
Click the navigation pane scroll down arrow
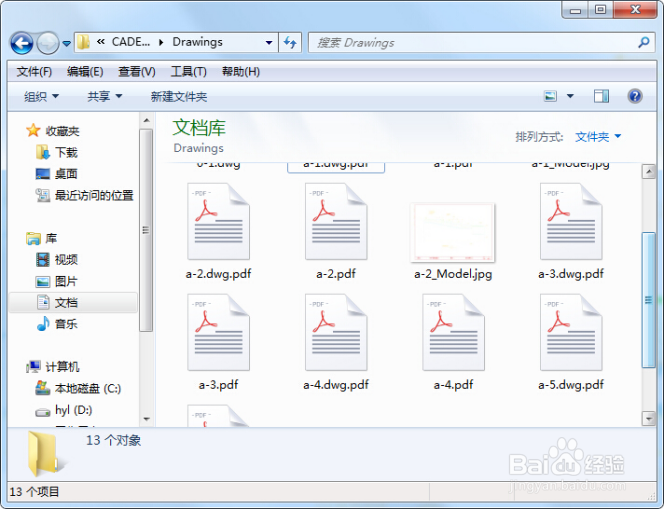[x=147, y=419]
